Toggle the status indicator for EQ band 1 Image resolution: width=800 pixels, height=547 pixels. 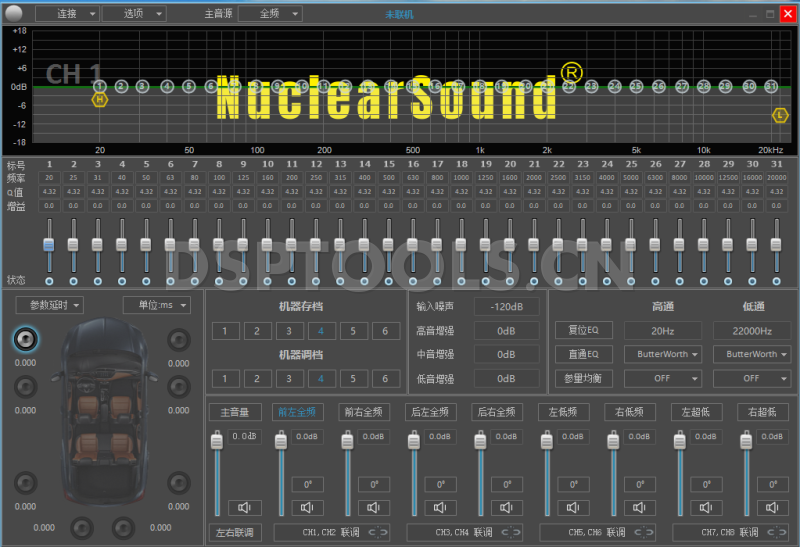pos(49,281)
